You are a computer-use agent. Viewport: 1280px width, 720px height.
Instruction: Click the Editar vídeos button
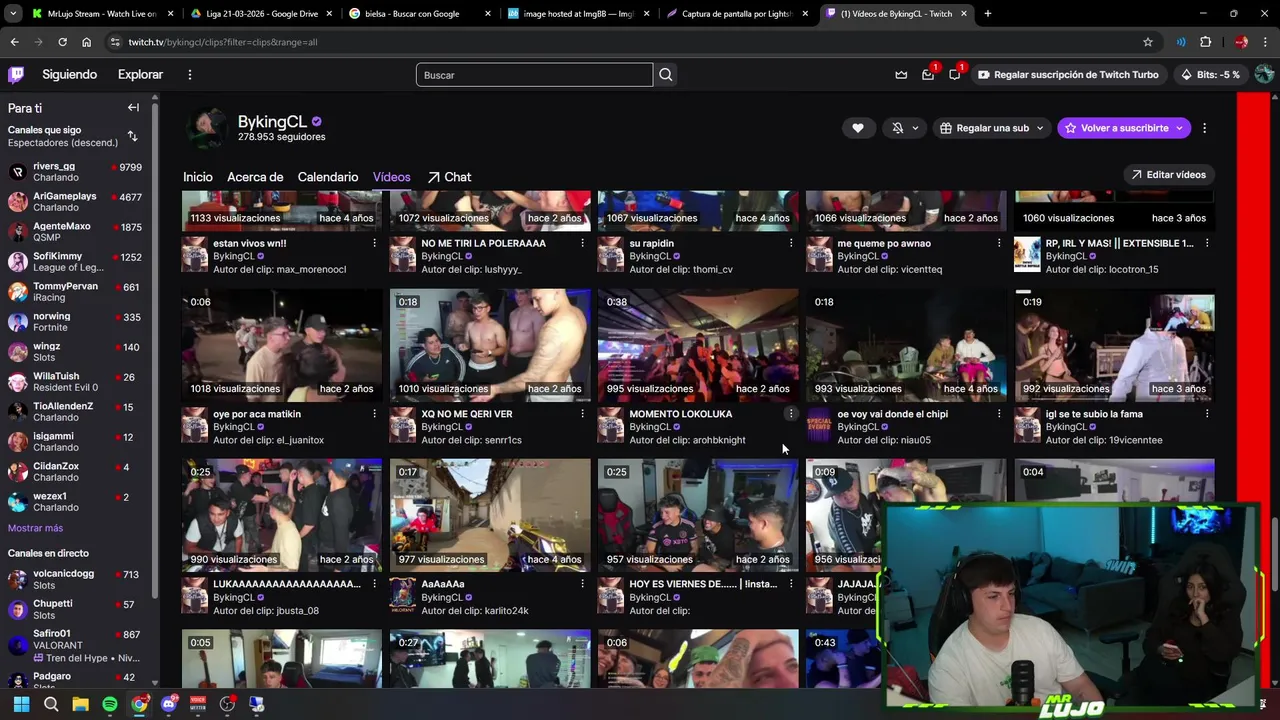tap(1169, 174)
